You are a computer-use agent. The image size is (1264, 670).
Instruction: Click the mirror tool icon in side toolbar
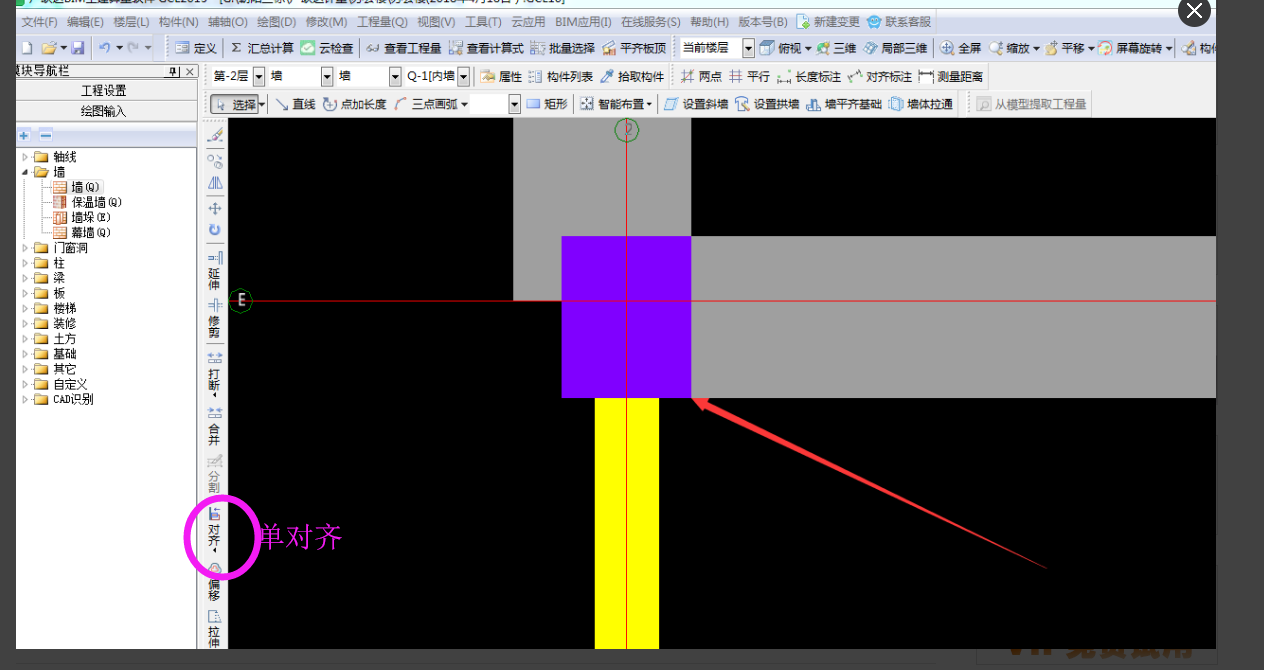(214, 184)
